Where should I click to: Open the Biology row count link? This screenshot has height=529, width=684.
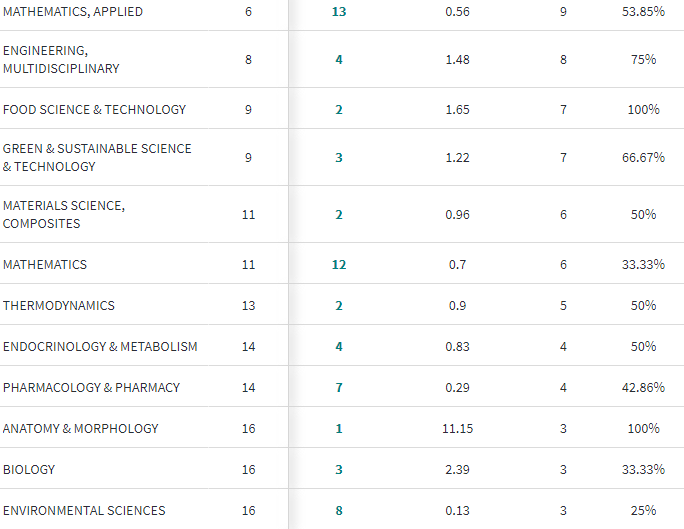click(338, 470)
